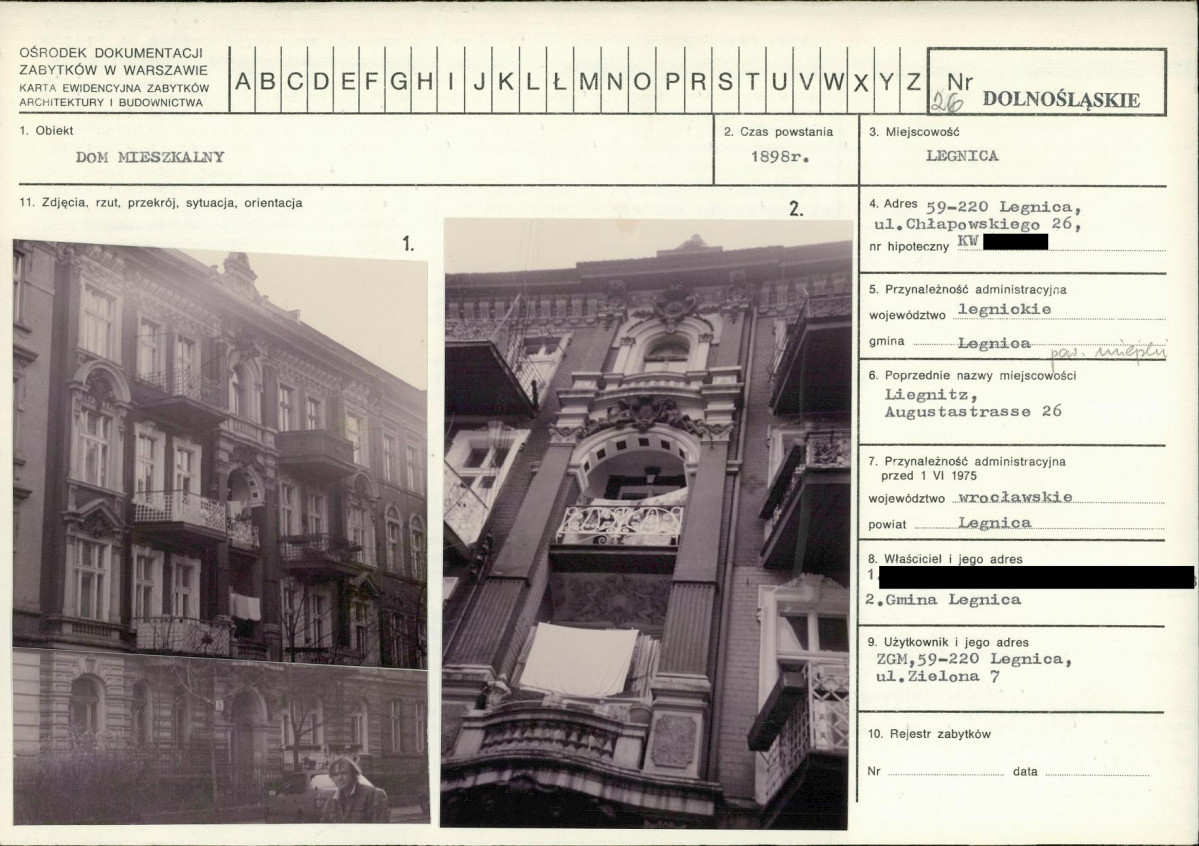
Task: Click the handwritten number 26 beside Nr
Action: click(x=945, y=100)
